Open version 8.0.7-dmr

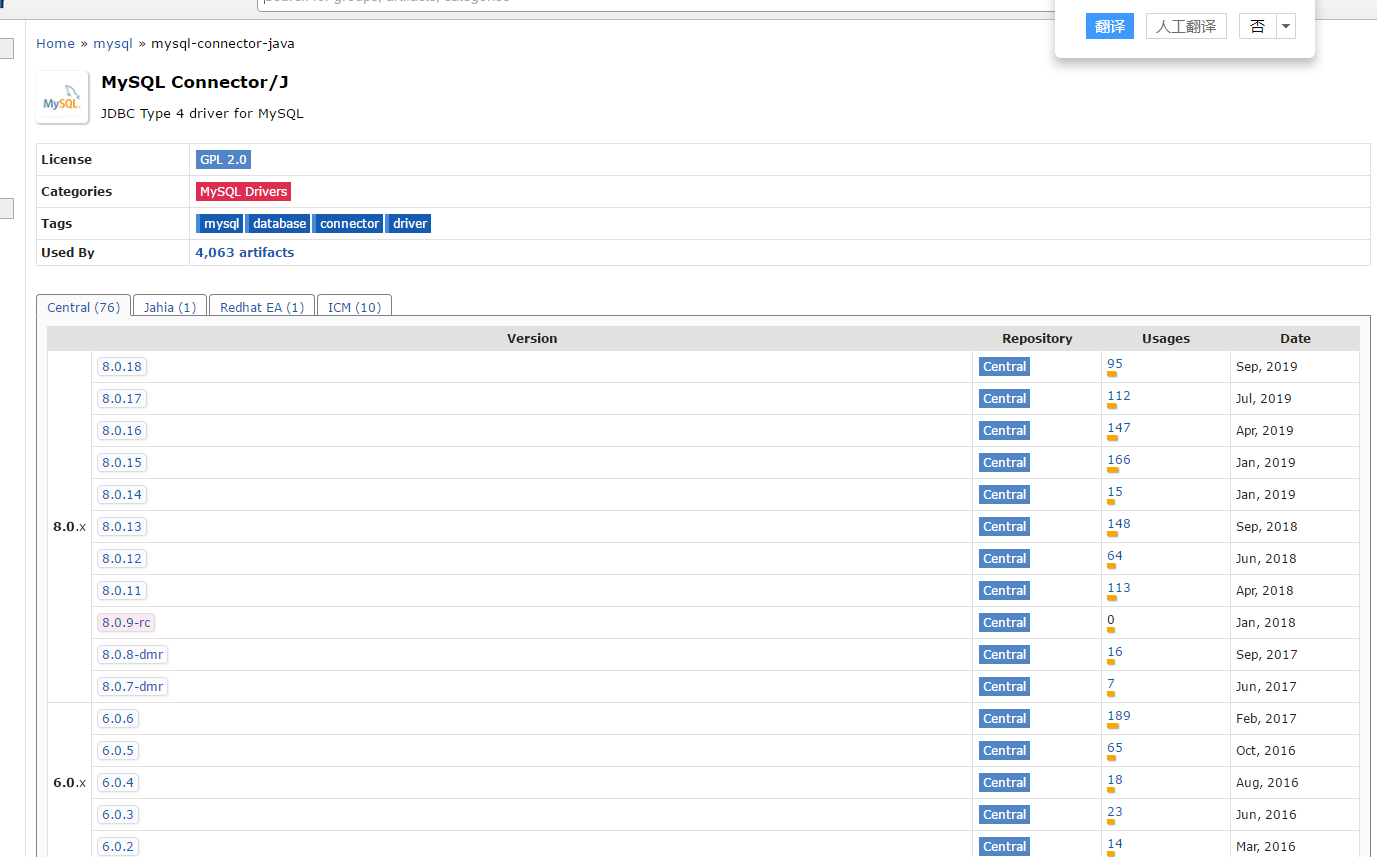click(x=132, y=686)
